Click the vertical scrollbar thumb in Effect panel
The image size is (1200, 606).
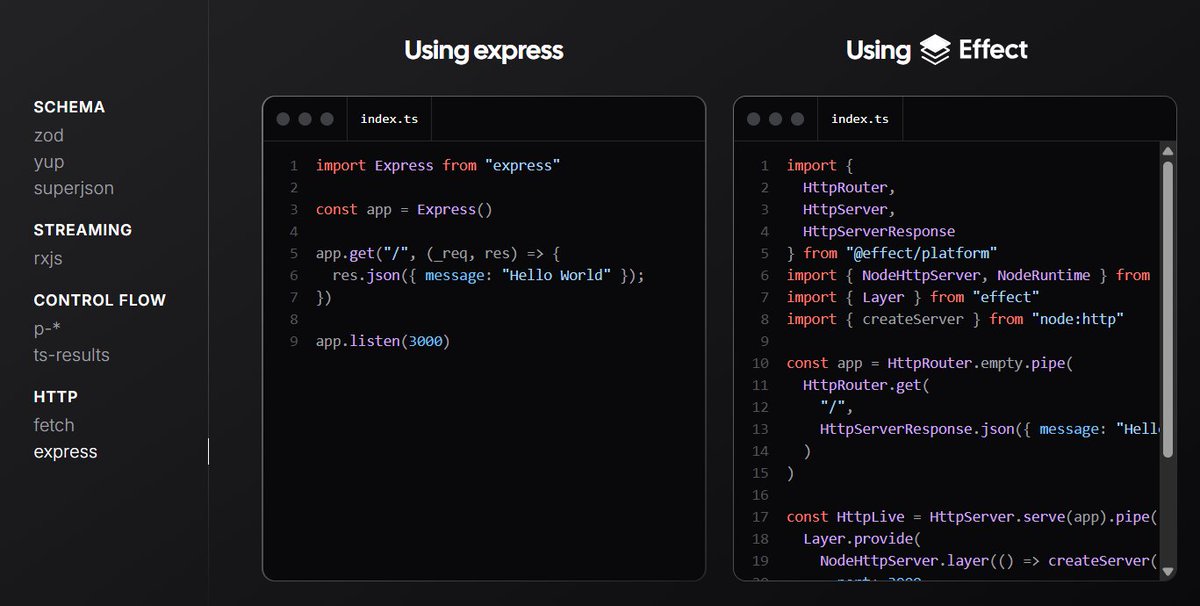(x=1167, y=310)
